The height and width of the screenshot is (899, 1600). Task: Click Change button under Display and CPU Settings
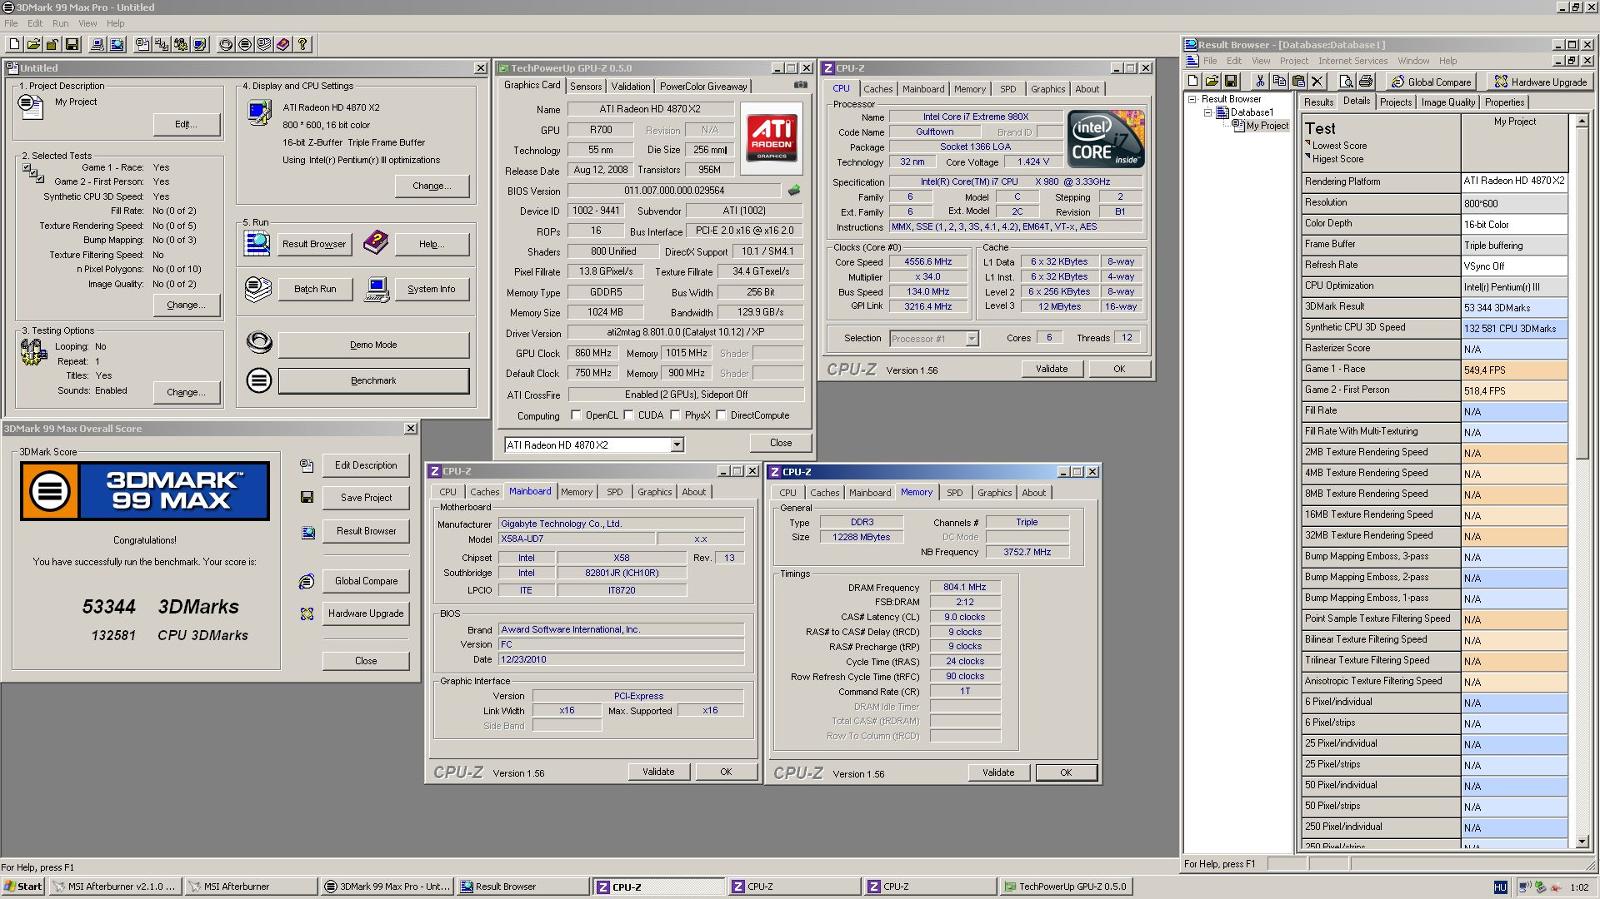(x=431, y=186)
